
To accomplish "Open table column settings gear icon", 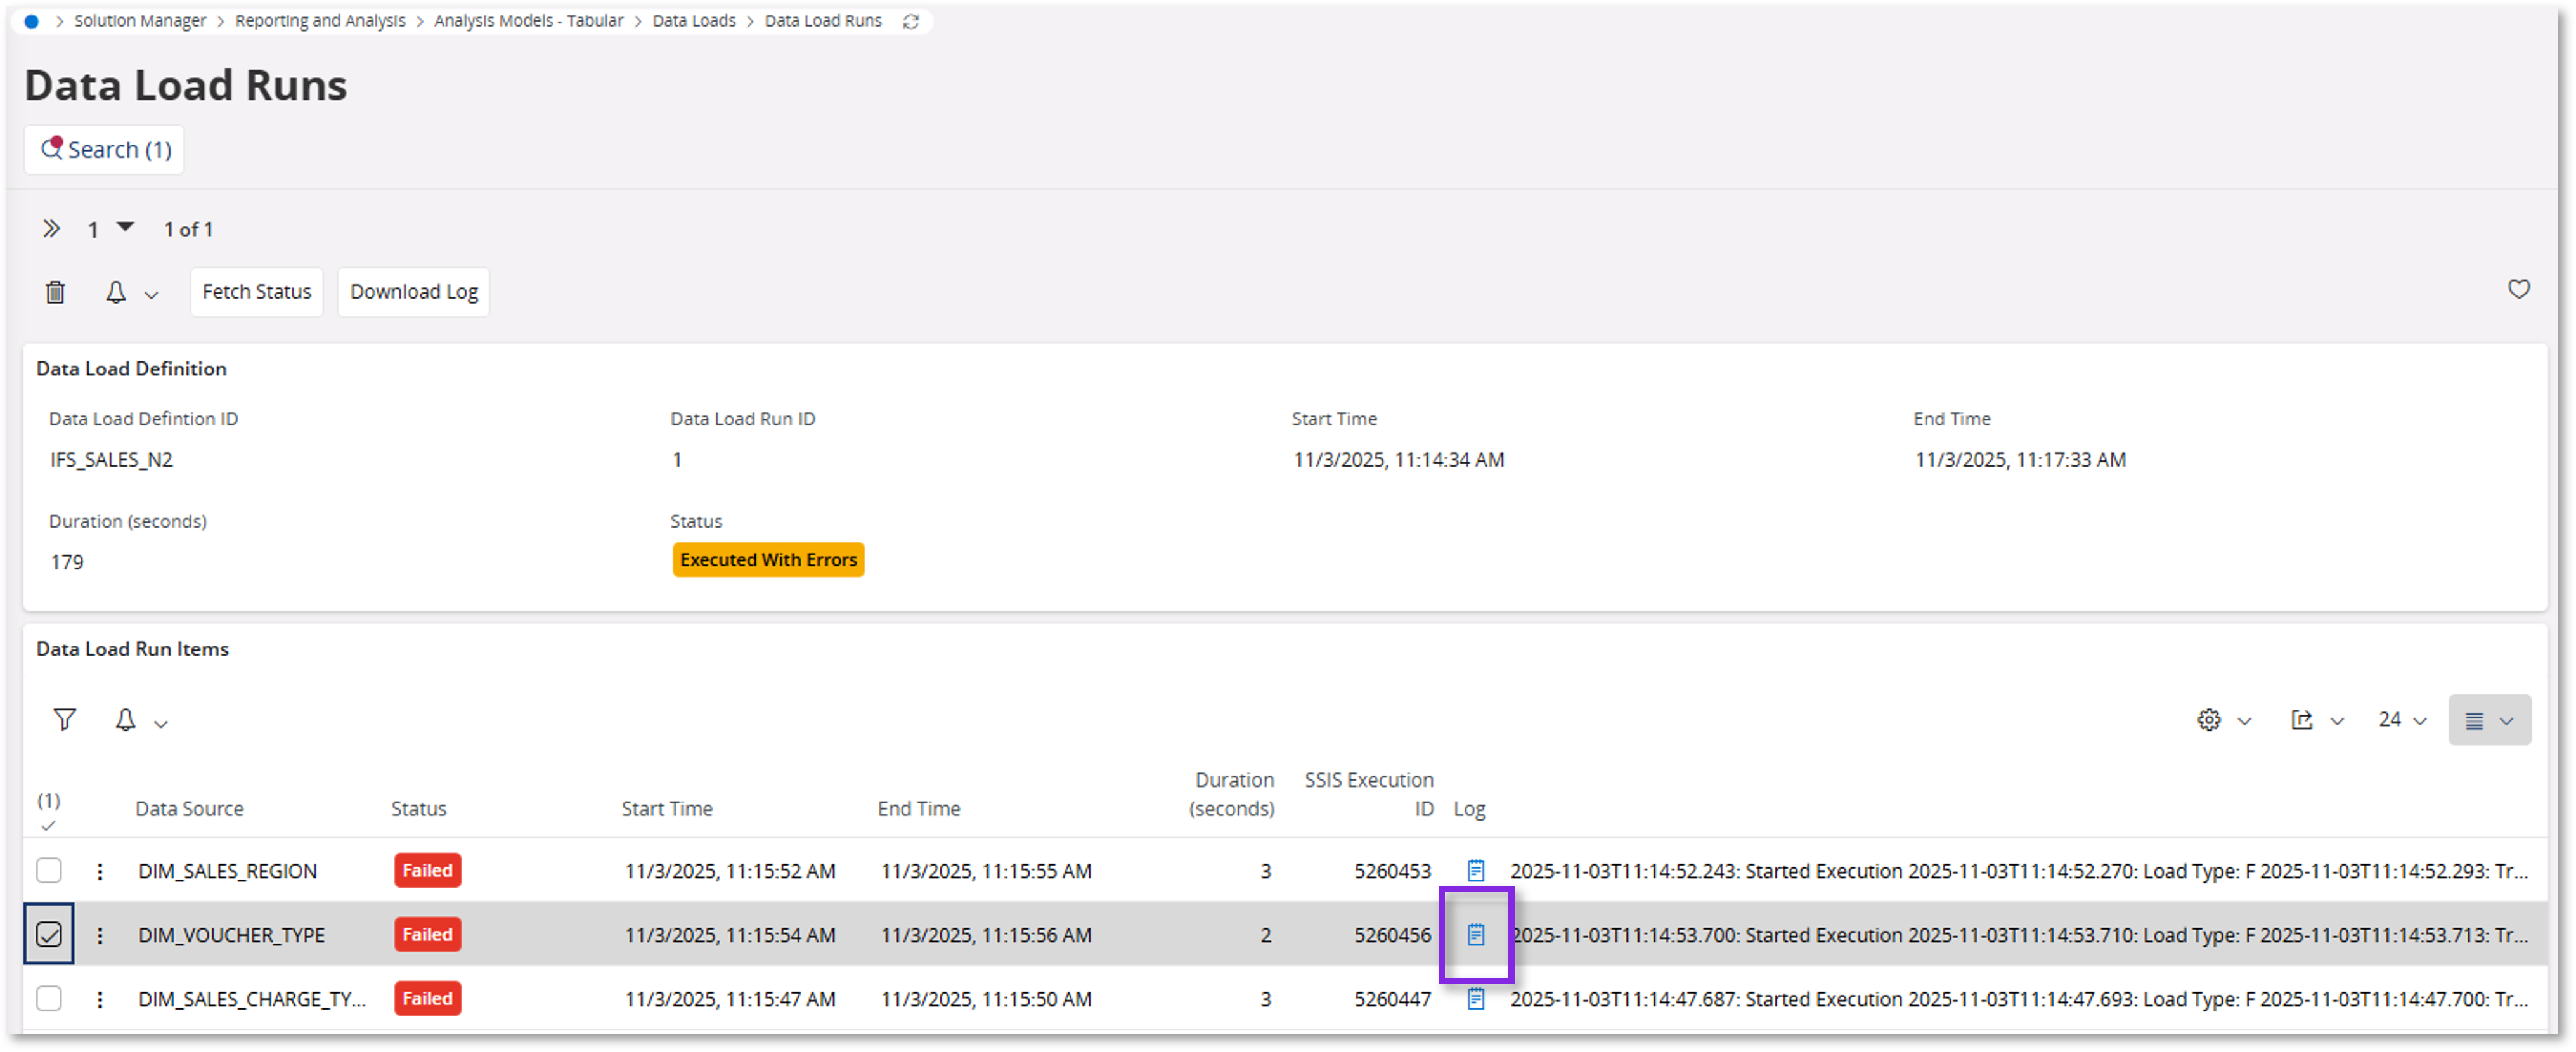I will pyautogui.click(x=2209, y=720).
